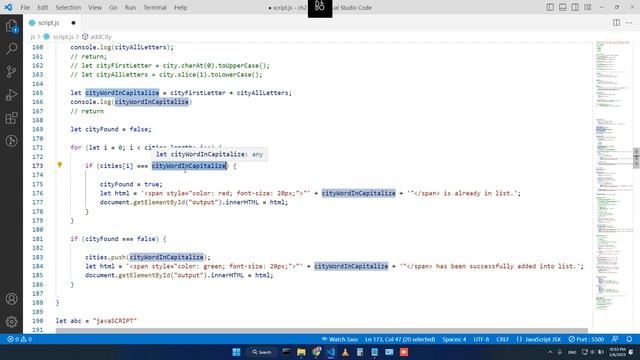Click the taskbar clock and date
640x360 pixels.
616,352
